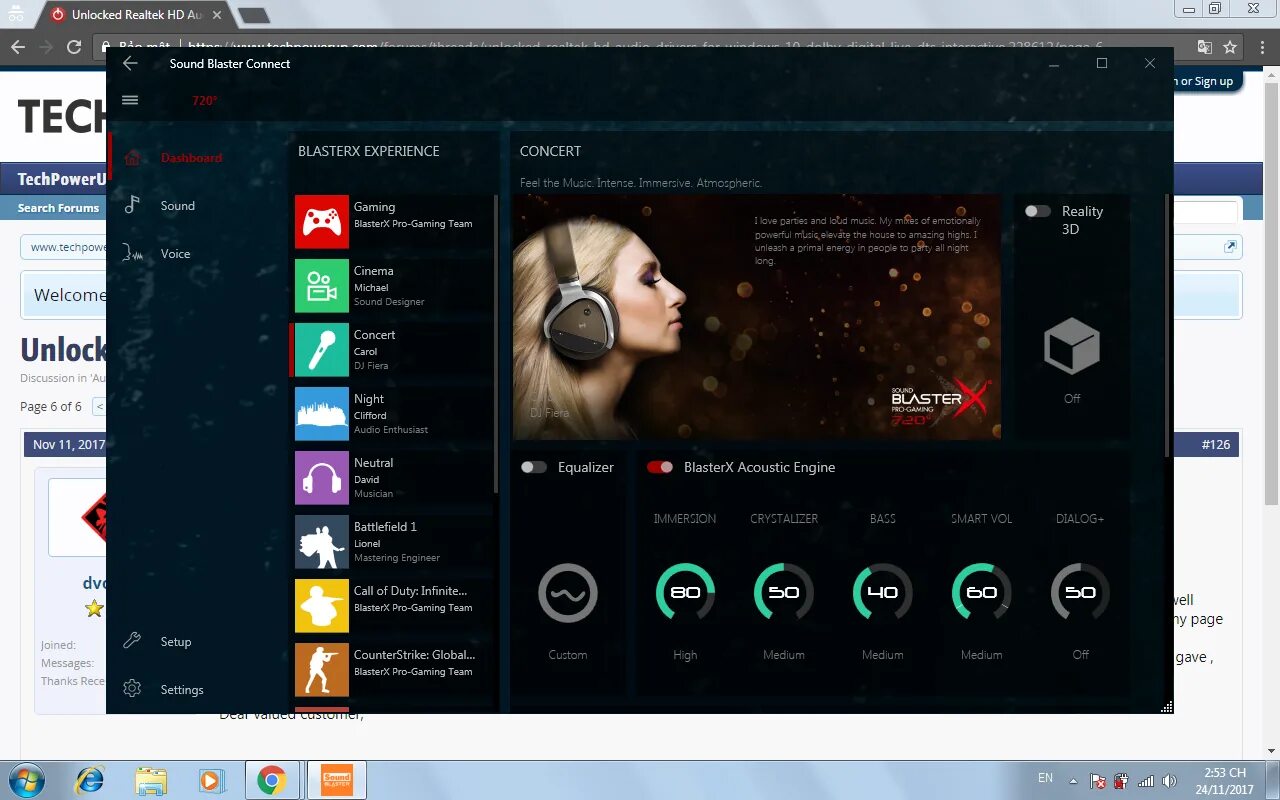This screenshot has height=800, width=1280.
Task: Open the Sound music note icon
Action: pos(132,205)
